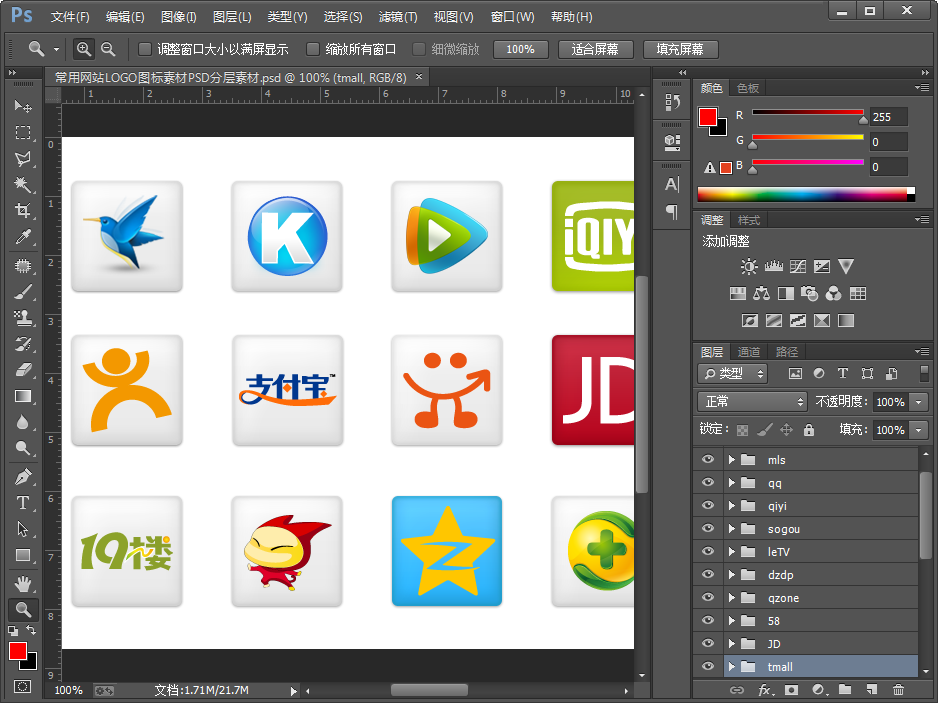This screenshot has height=703, width=938.
Task: Click the Fill Screen button
Action: point(680,49)
